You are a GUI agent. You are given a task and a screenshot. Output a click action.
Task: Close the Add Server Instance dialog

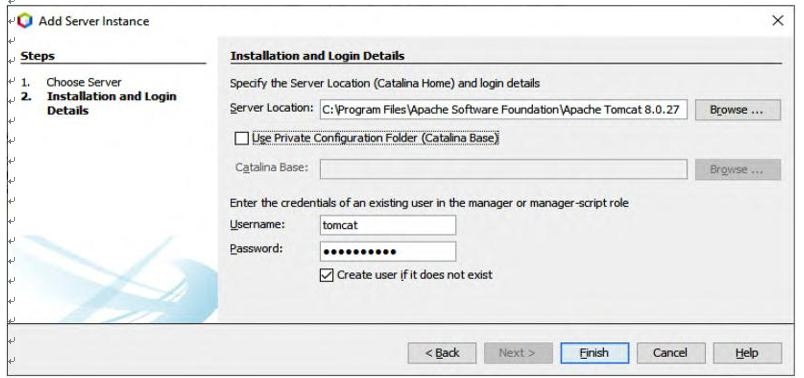tap(777, 21)
